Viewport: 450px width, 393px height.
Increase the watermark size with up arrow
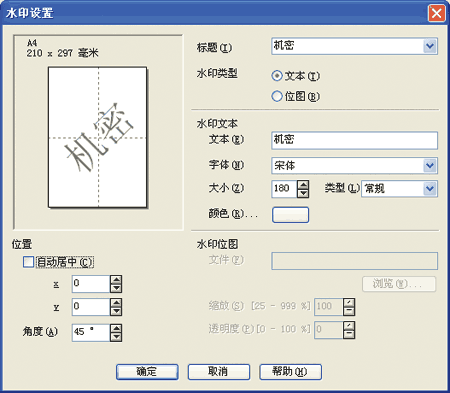(x=303, y=185)
